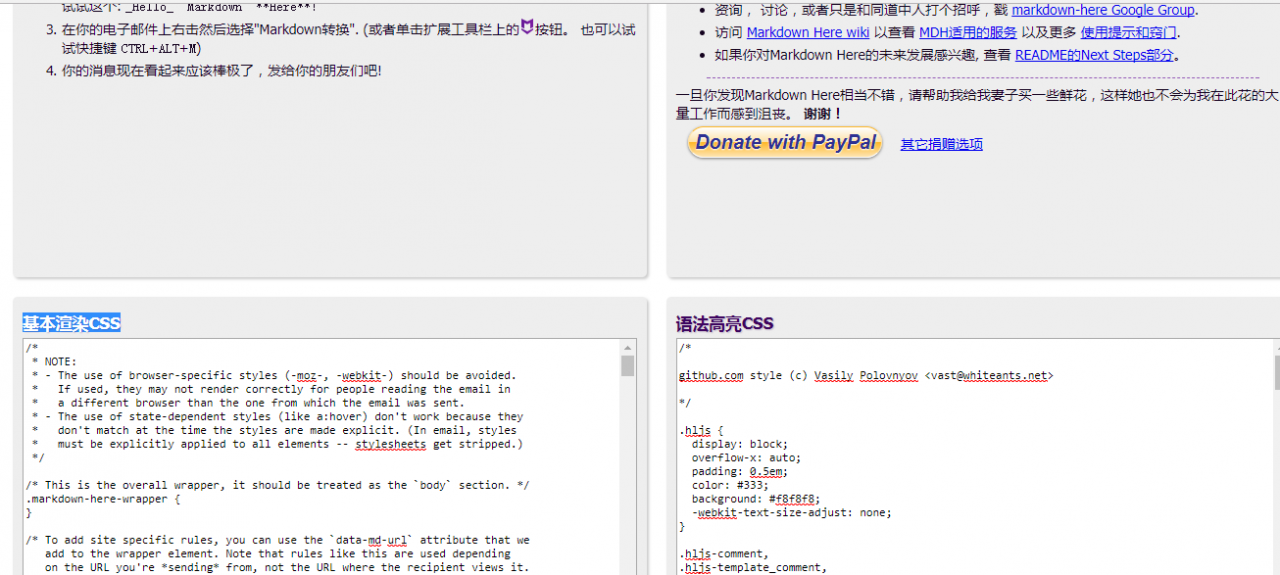Click the 'This is the overall wrapper' comment line
1280x575 pixels.
tap(278, 485)
